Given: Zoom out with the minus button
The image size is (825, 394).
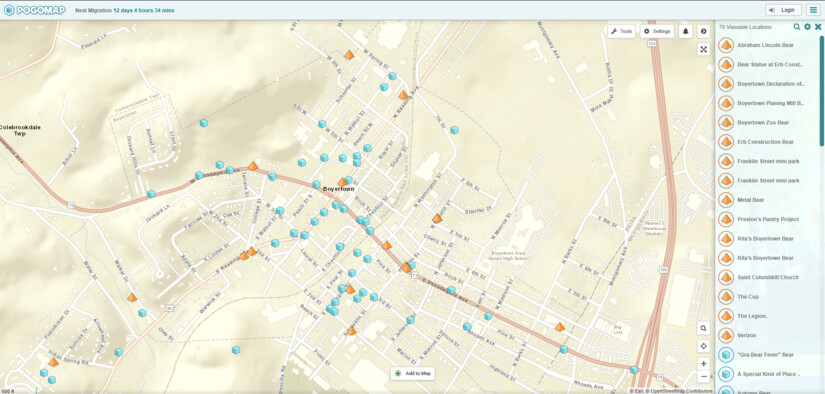Looking at the screenshot, I should (x=703, y=376).
